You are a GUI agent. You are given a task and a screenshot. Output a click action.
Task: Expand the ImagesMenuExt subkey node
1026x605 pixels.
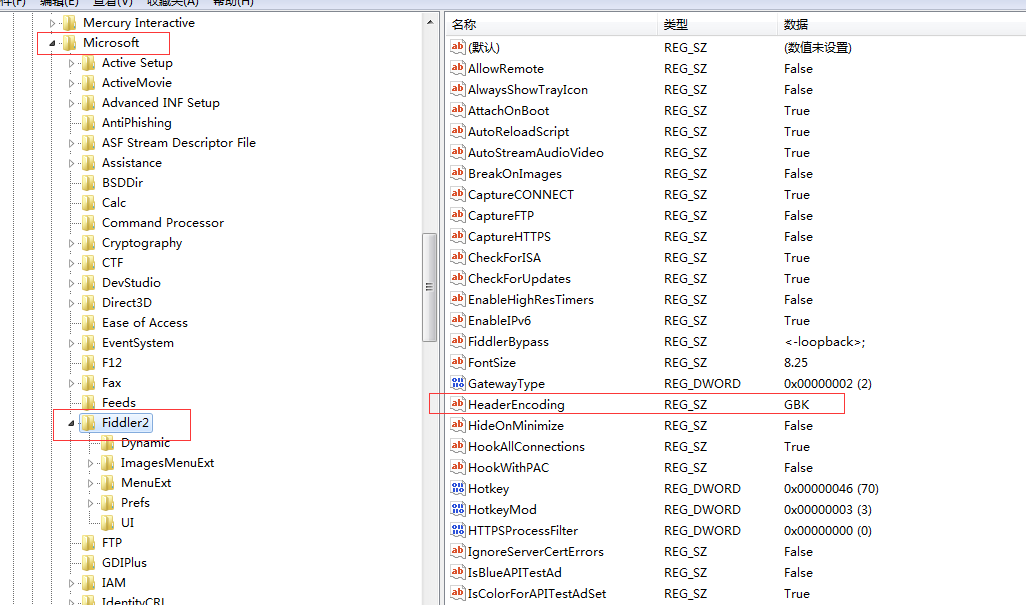[90, 464]
